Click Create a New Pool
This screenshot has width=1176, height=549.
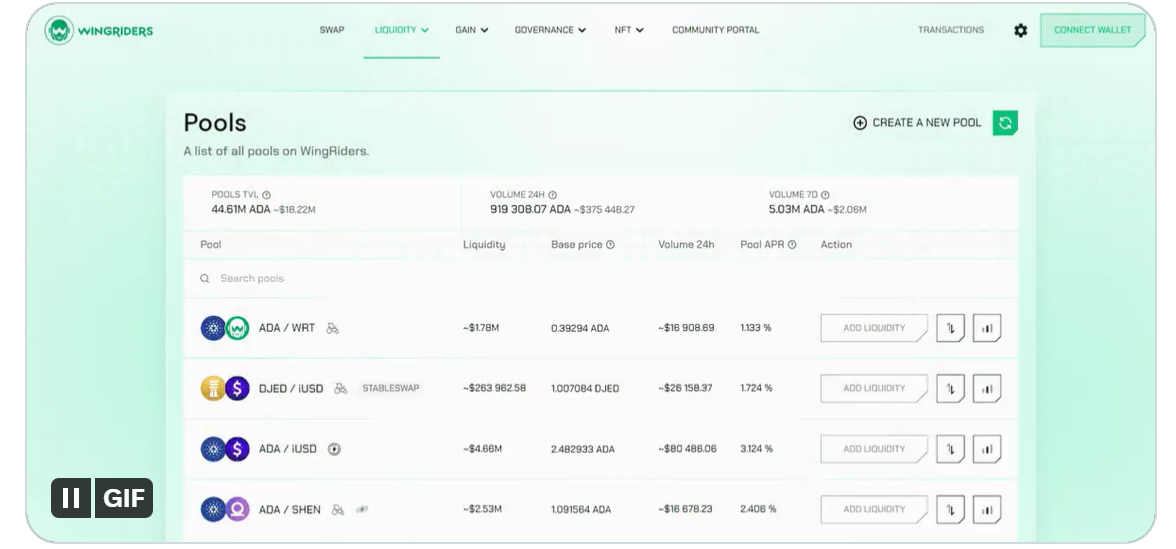tap(917, 123)
